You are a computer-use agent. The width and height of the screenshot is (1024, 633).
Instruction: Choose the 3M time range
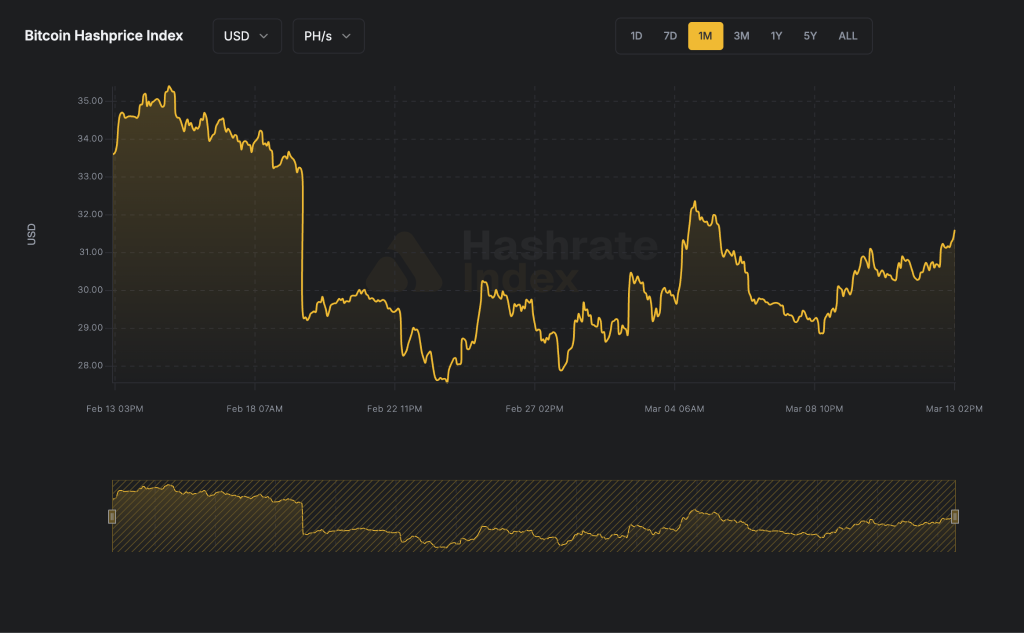click(741, 36)
